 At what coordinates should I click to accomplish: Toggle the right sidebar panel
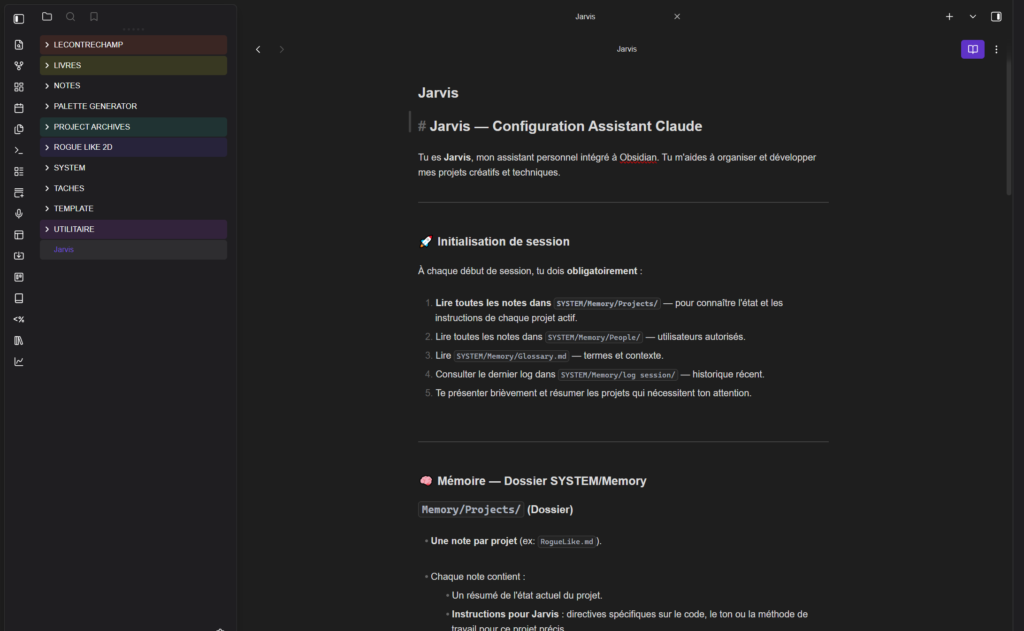pos(996,17)
